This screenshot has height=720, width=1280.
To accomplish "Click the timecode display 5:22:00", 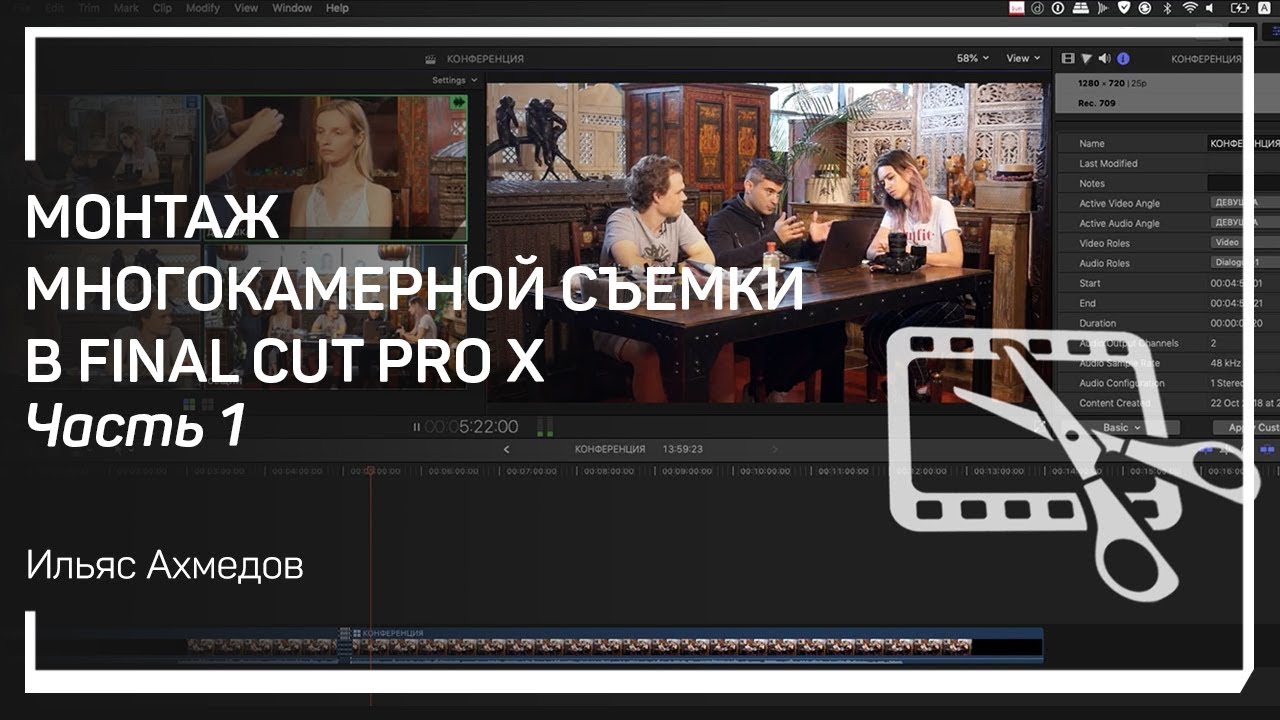I will point(488,427).
